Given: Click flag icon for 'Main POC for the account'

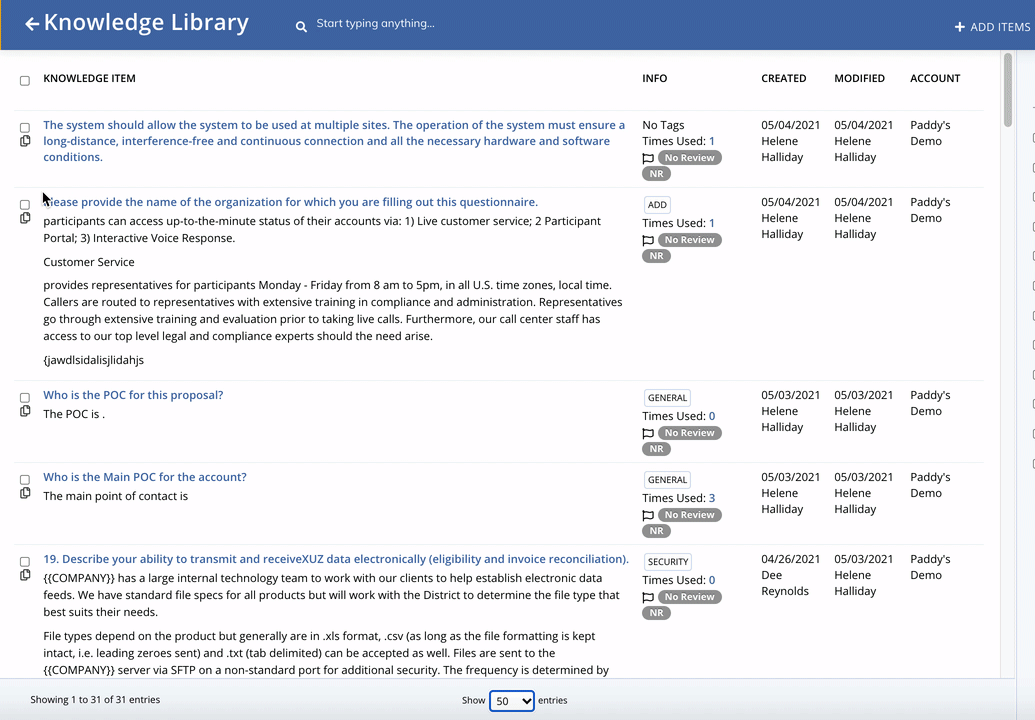Looking at the screenshot, I should coord(648,515).
